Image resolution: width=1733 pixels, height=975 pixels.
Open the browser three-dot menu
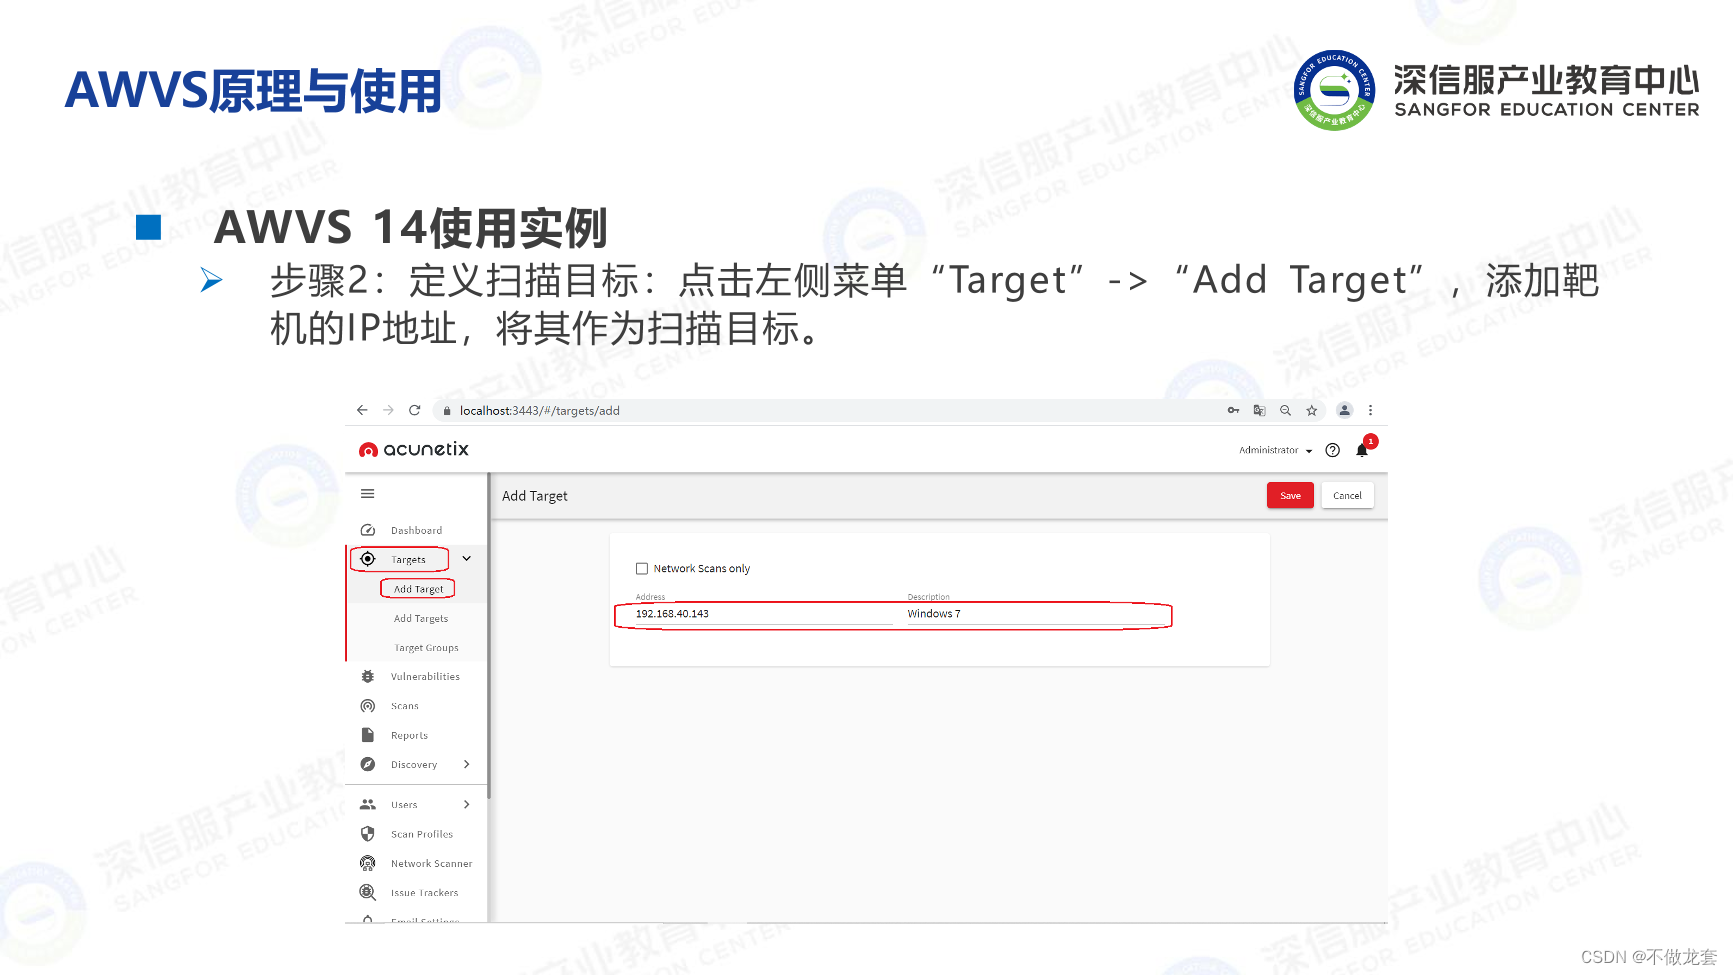point(1370,410)
